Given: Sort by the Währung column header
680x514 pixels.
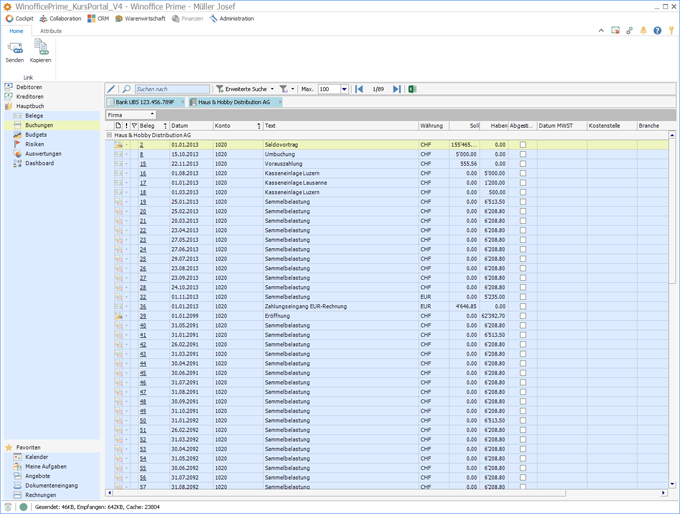Looking at the screenshot, I should tap(434, 125).
